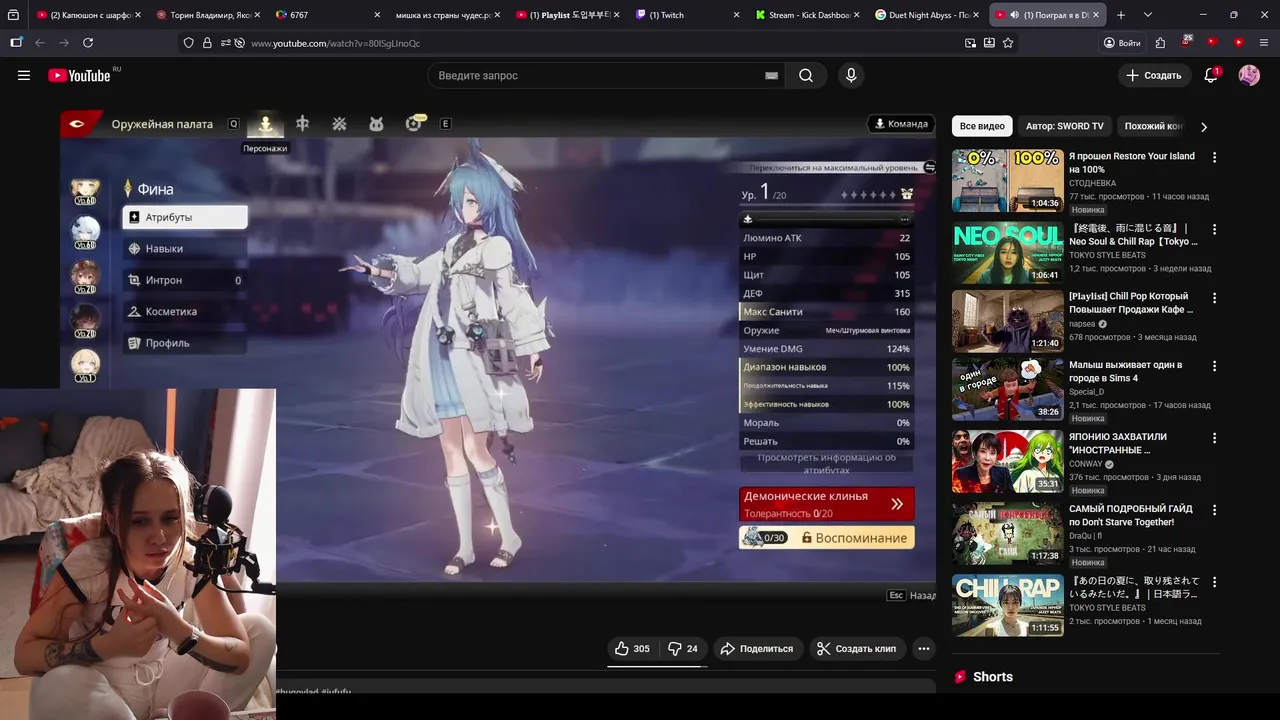Open options for last TOKYO STYLE BEATS video
The width and height of the screenshot is (1280, 720).
coord(1214,581)
